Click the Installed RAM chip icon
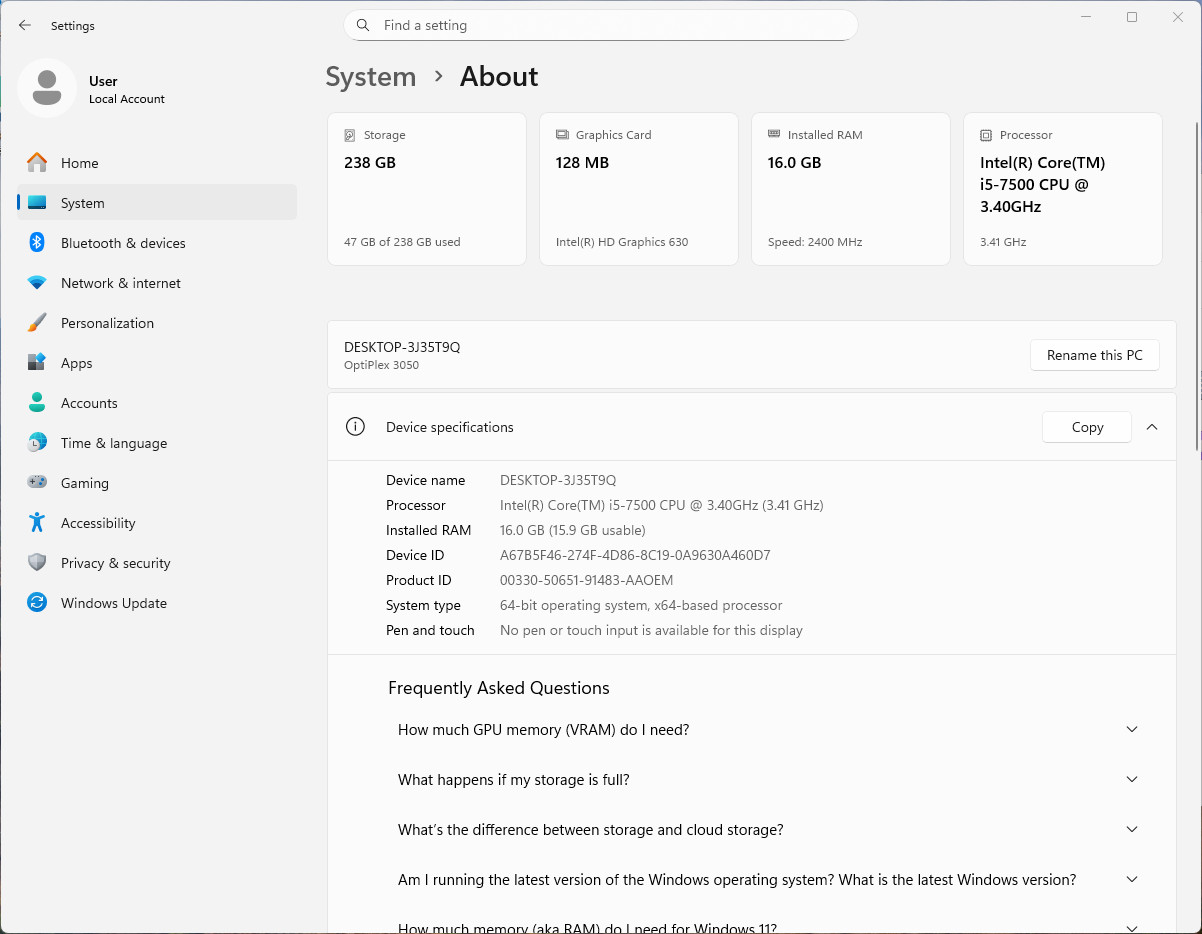 pos(774,134)
